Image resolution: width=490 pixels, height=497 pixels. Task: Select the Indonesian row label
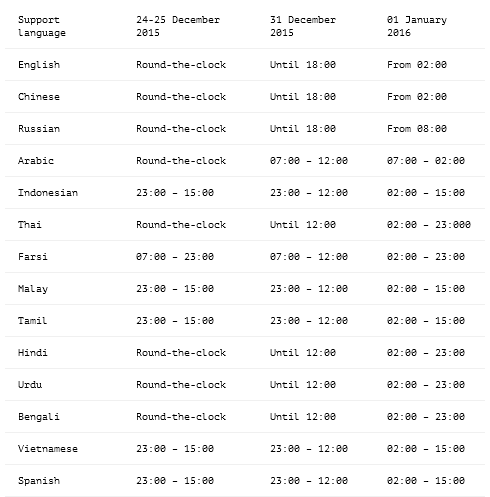point(48,193)
